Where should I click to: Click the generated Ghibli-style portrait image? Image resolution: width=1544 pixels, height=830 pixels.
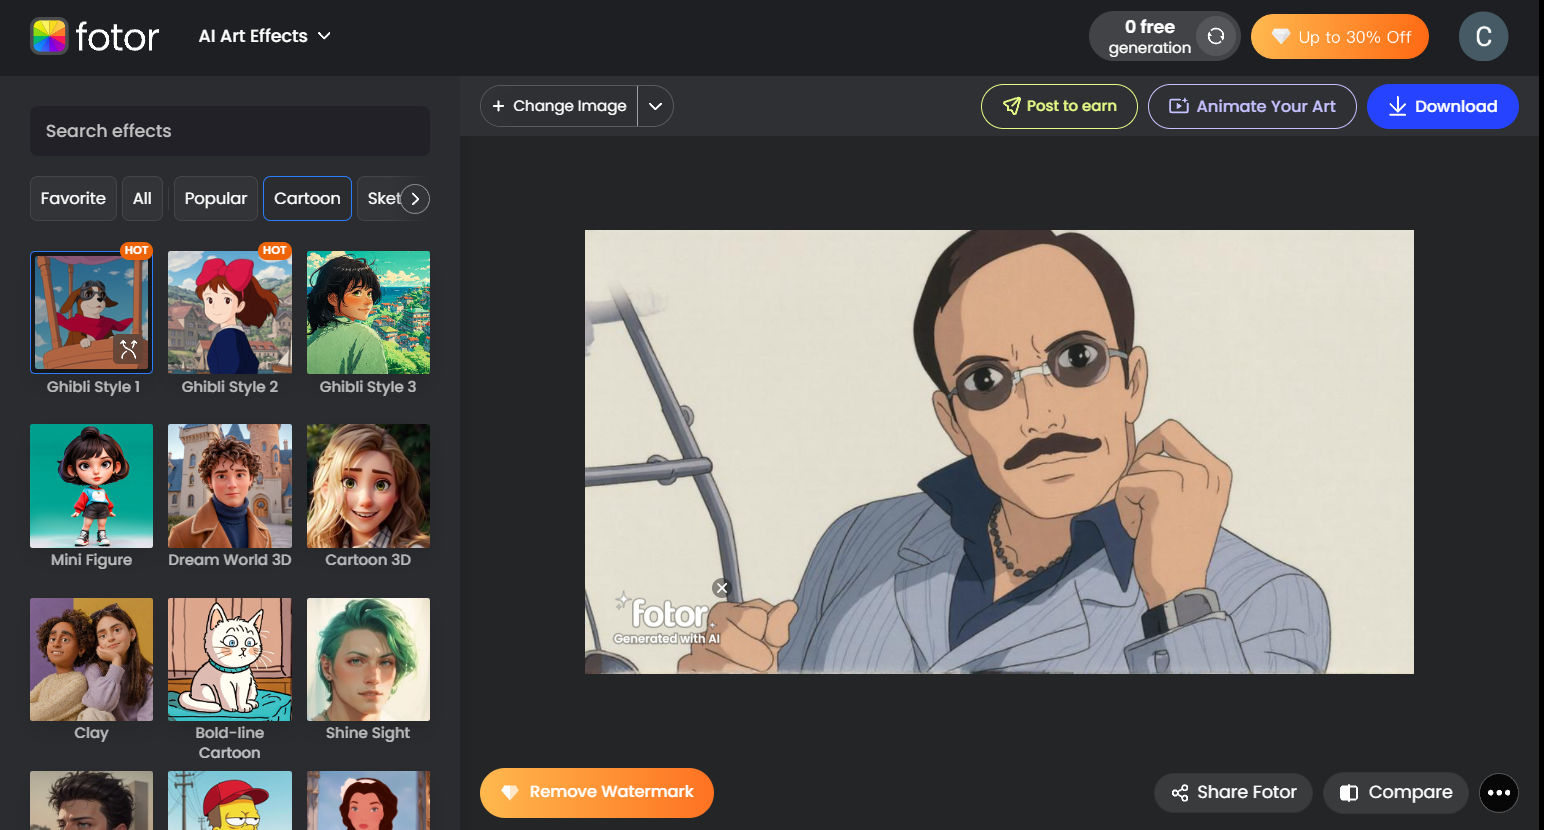click(999, 452)
